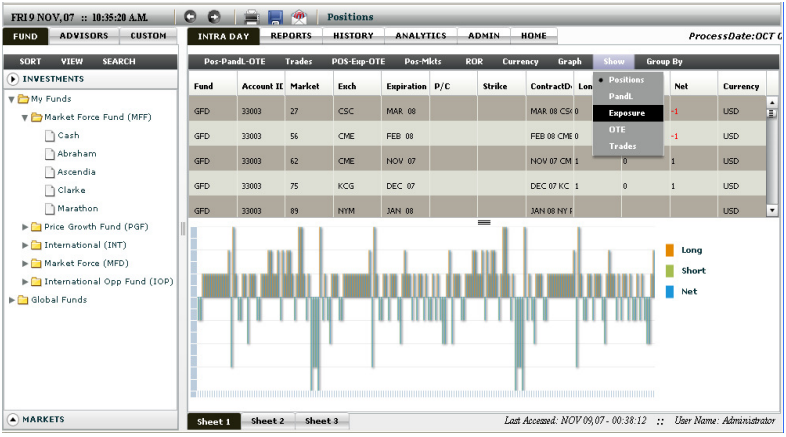The width and height of the screenshot is (786, 437).
Task: Click the printer icon in toolbar
Action: coord(252,17)
